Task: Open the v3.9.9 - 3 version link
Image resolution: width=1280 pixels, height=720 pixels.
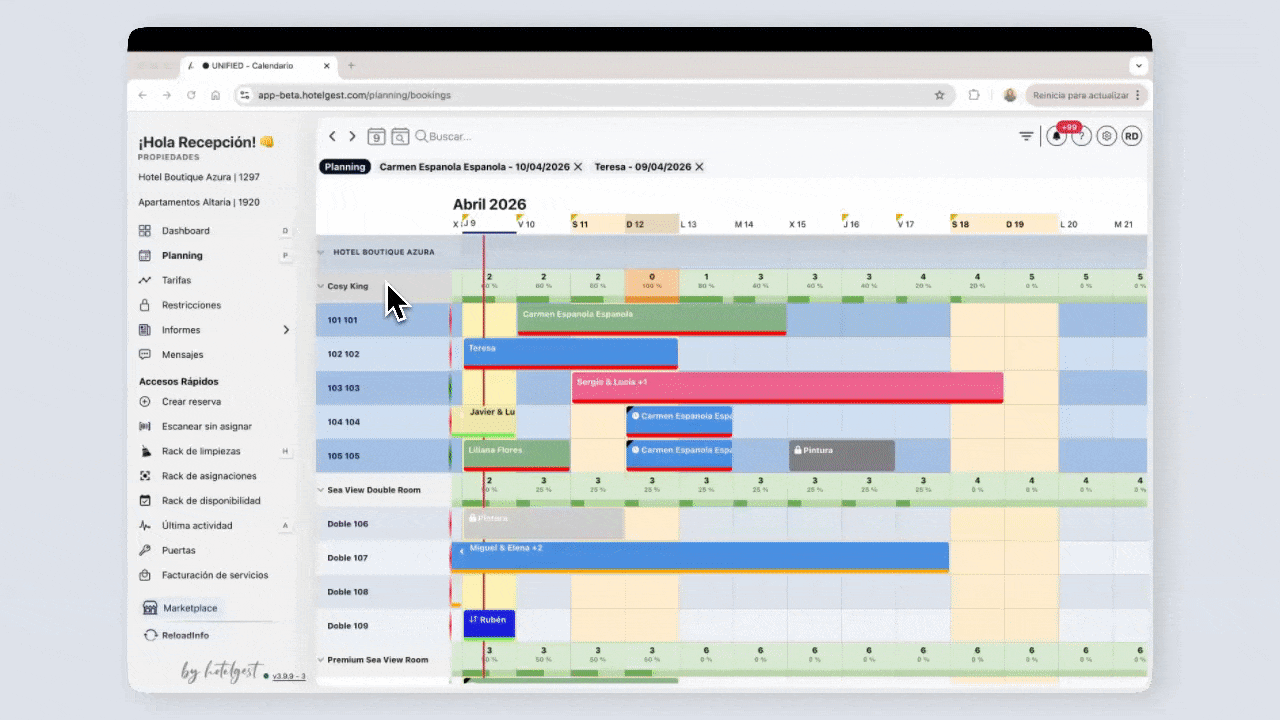Action: (289, 676)
